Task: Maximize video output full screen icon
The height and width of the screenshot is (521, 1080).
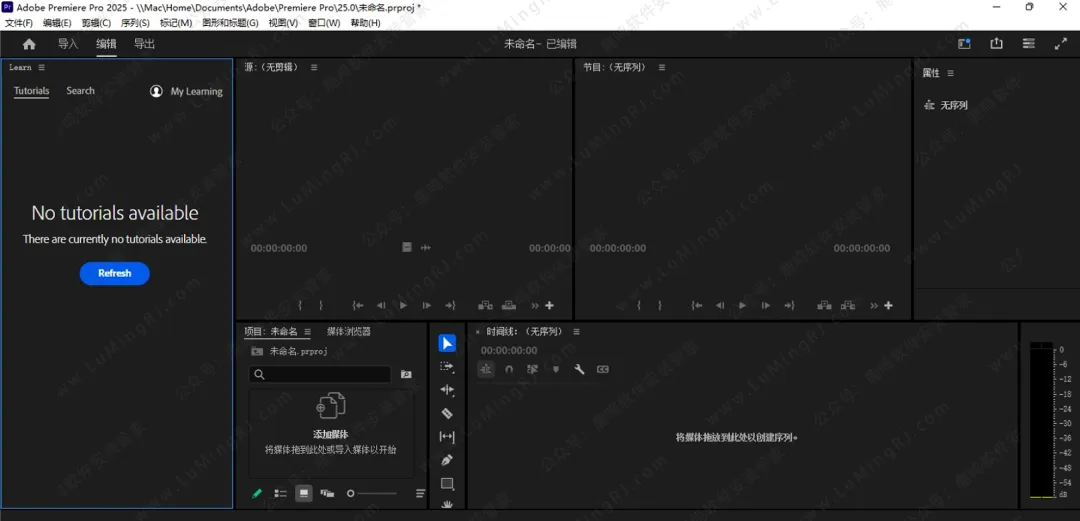Action: (1061, 43)
